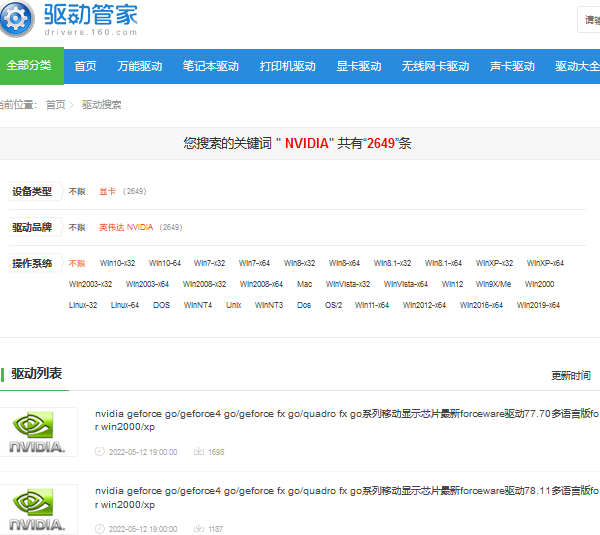Click download icon next to 1698 count
This screenshot has height=535, width=600.
pyautogui.click(x=199, y=452)
